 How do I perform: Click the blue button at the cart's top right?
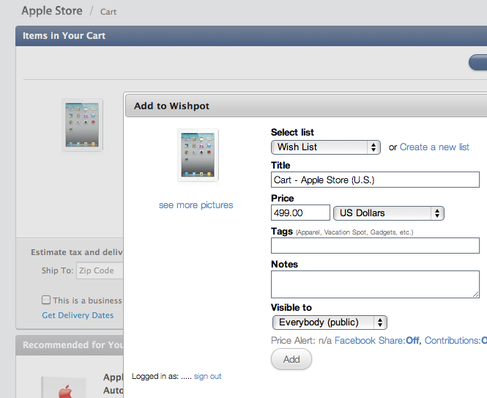(478, 62)
